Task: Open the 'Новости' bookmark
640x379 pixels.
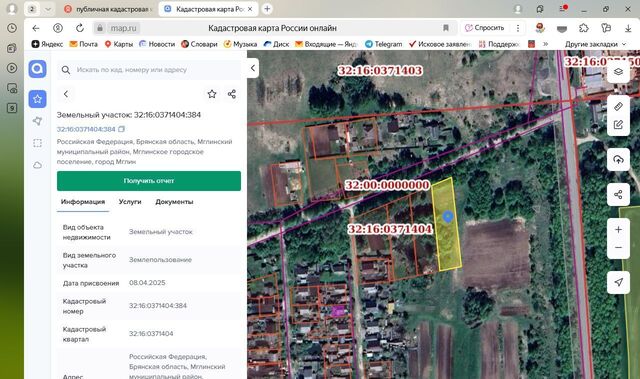Action: [x=157, y=44]
